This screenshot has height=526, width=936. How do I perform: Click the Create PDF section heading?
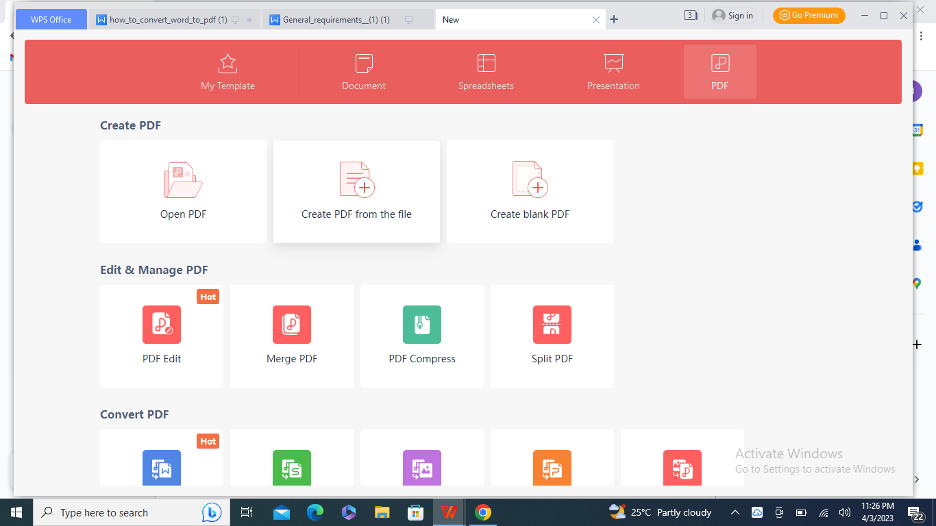point(130,125)
